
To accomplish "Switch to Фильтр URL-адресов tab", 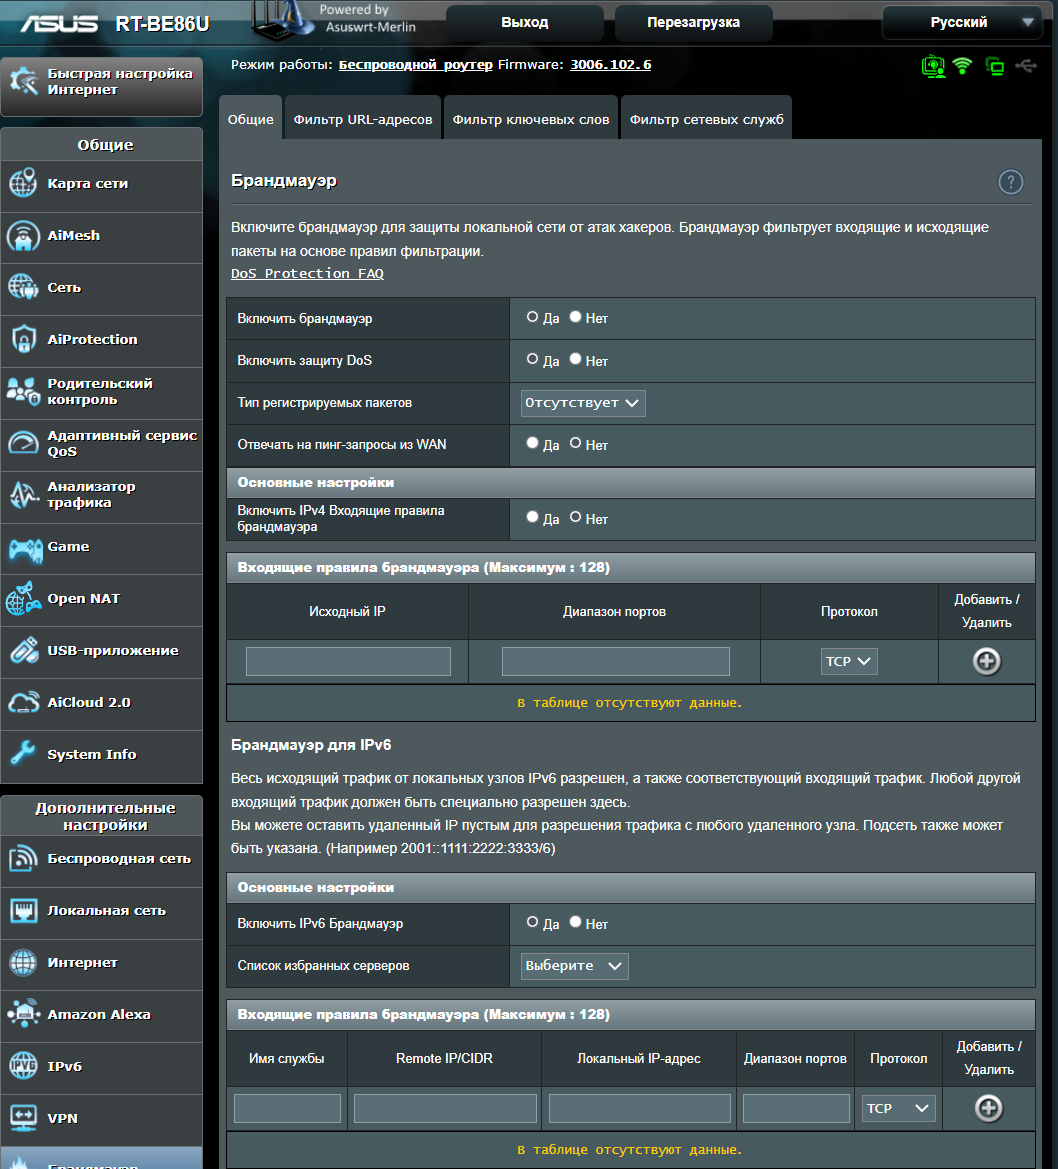I will 362,119.
